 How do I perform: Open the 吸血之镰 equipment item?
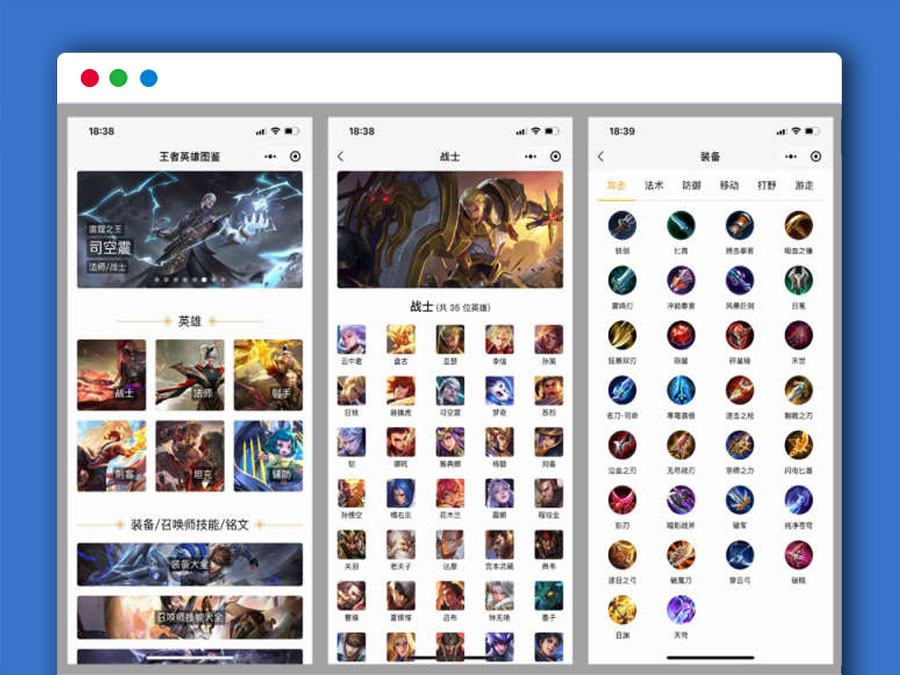coord(798,226)
